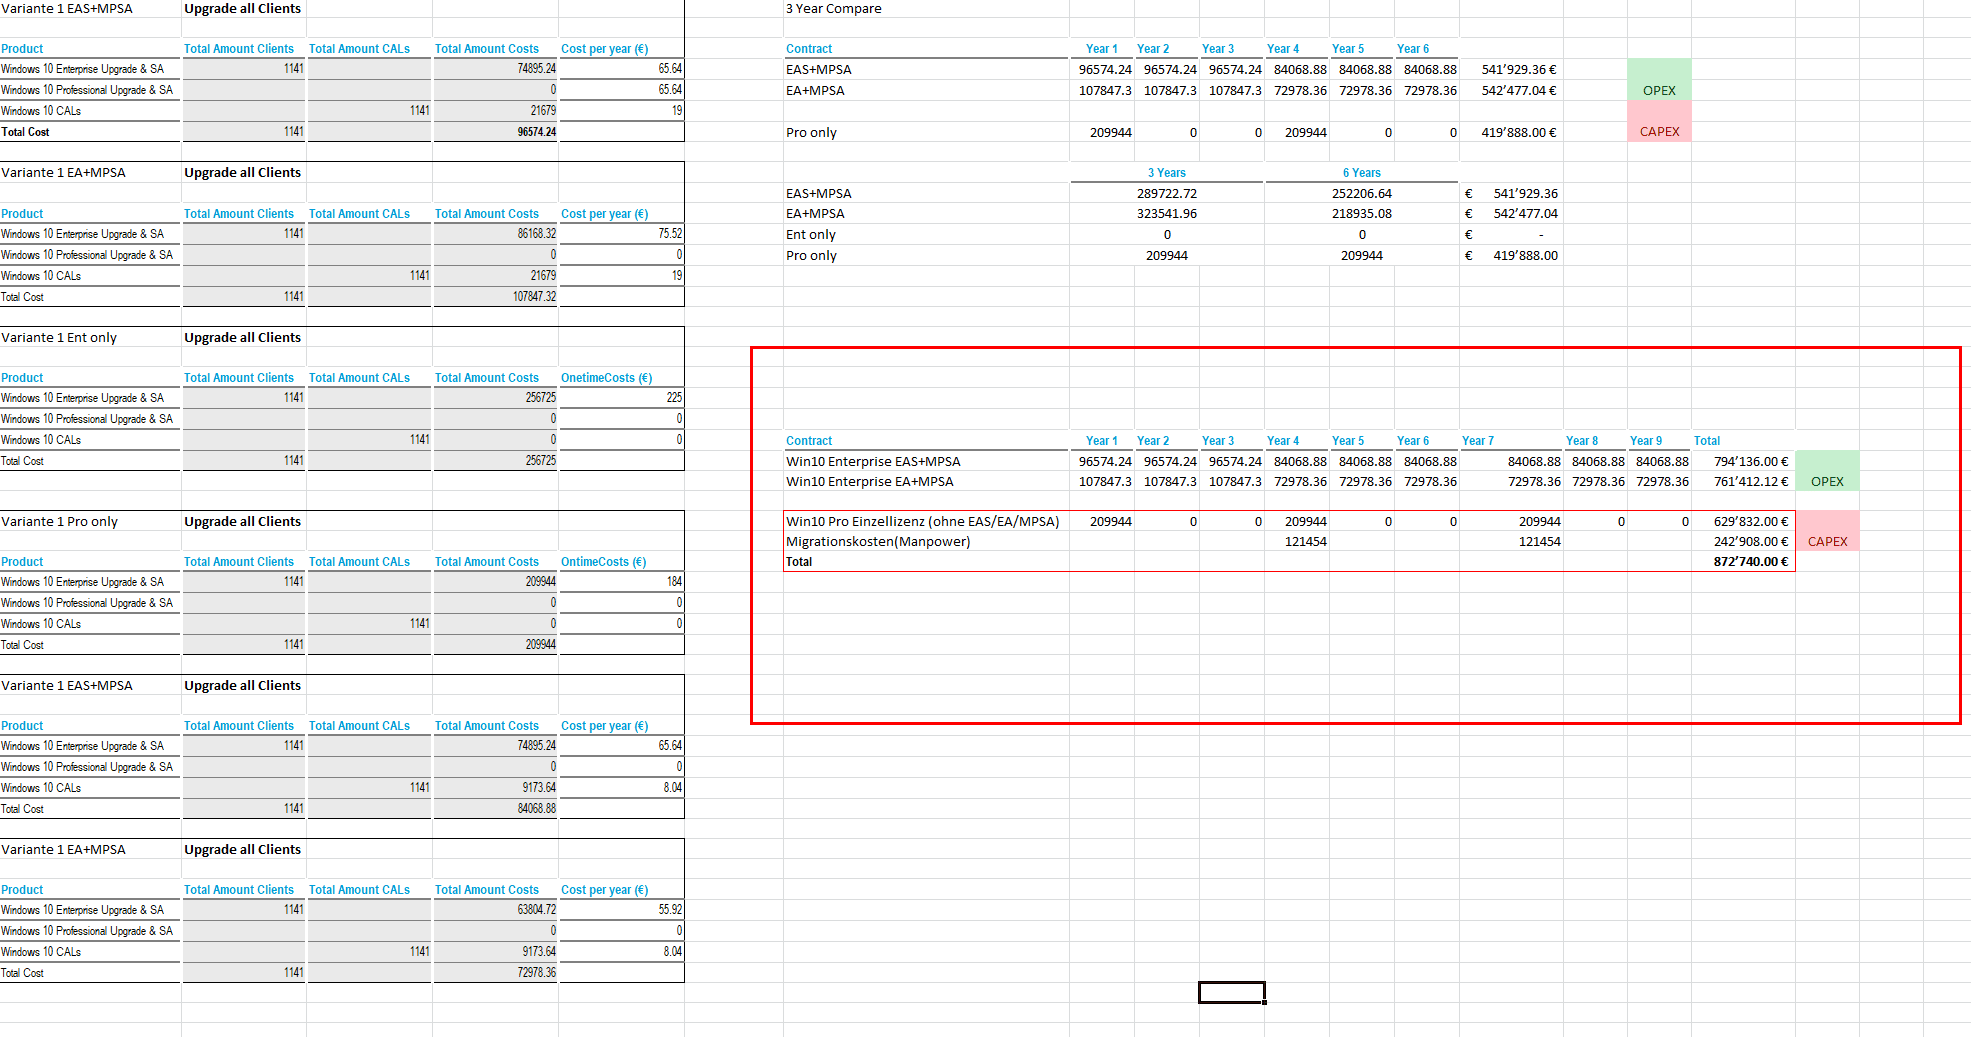Click the red CAPEX cell beside 419'888.00 €
This screenshot has height=1037, width=1971.
1659,132
